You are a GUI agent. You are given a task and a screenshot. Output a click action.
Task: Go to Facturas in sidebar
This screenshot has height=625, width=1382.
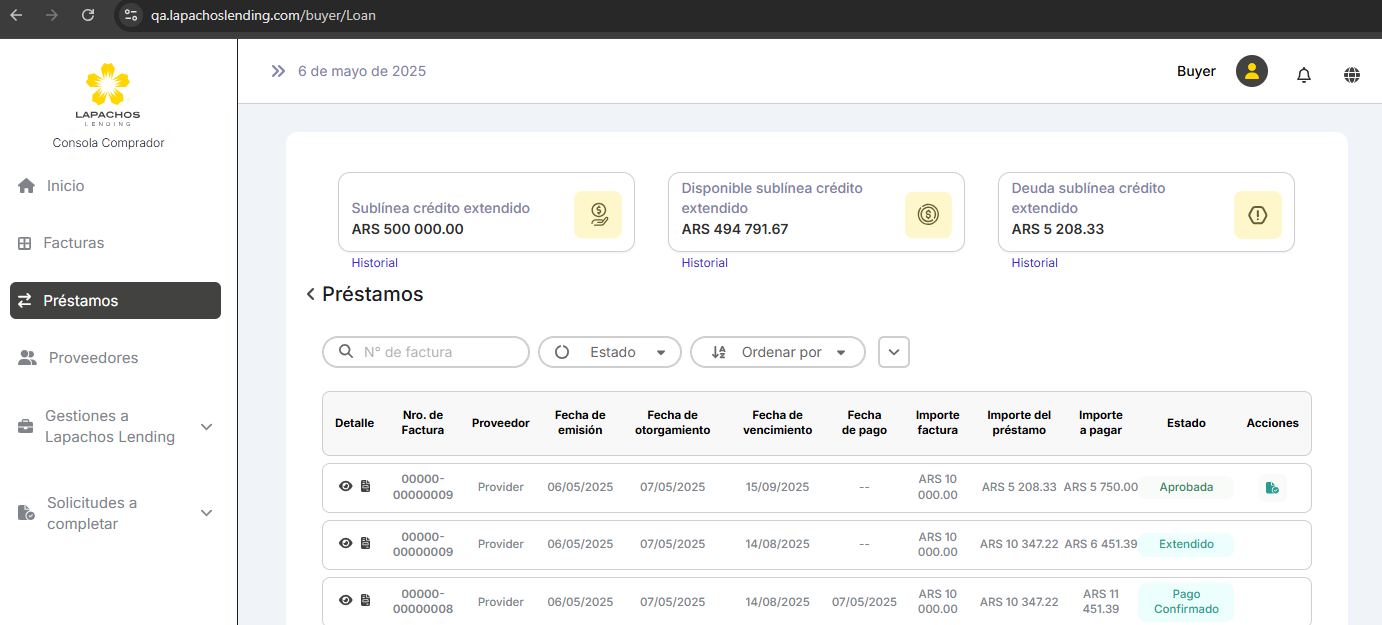(x=73, y=243)
